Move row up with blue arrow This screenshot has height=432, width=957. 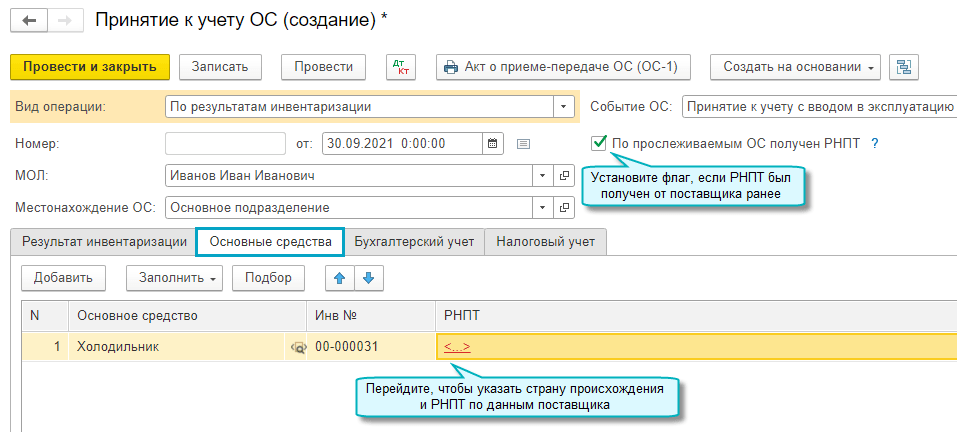(340, 278)
